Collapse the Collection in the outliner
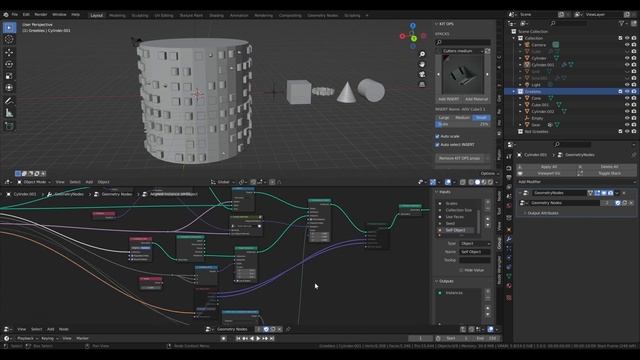Screen dimensions: 640x360 514,38
